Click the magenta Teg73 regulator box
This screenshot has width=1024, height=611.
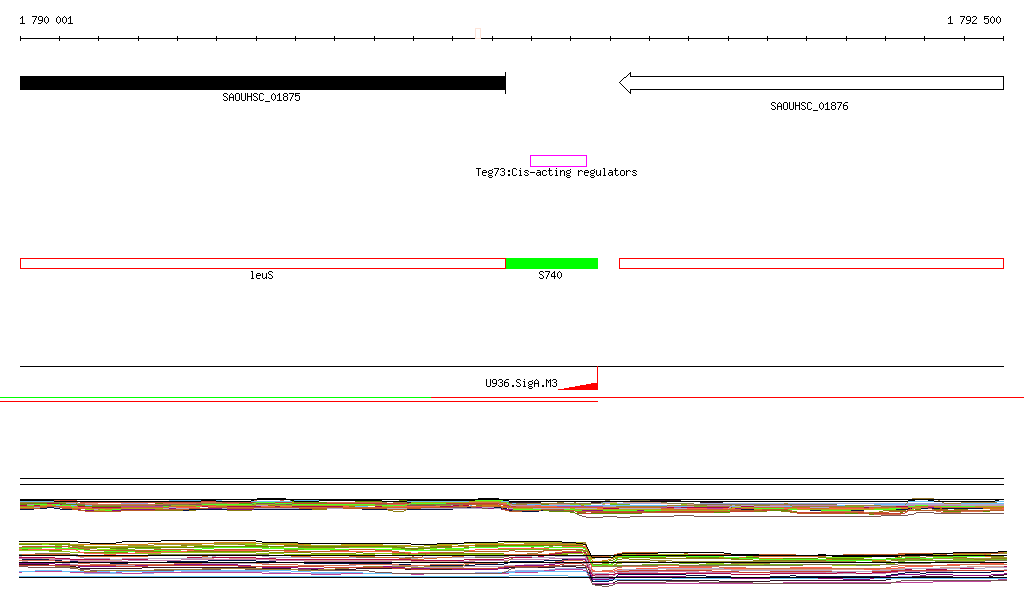click(558, 161)
